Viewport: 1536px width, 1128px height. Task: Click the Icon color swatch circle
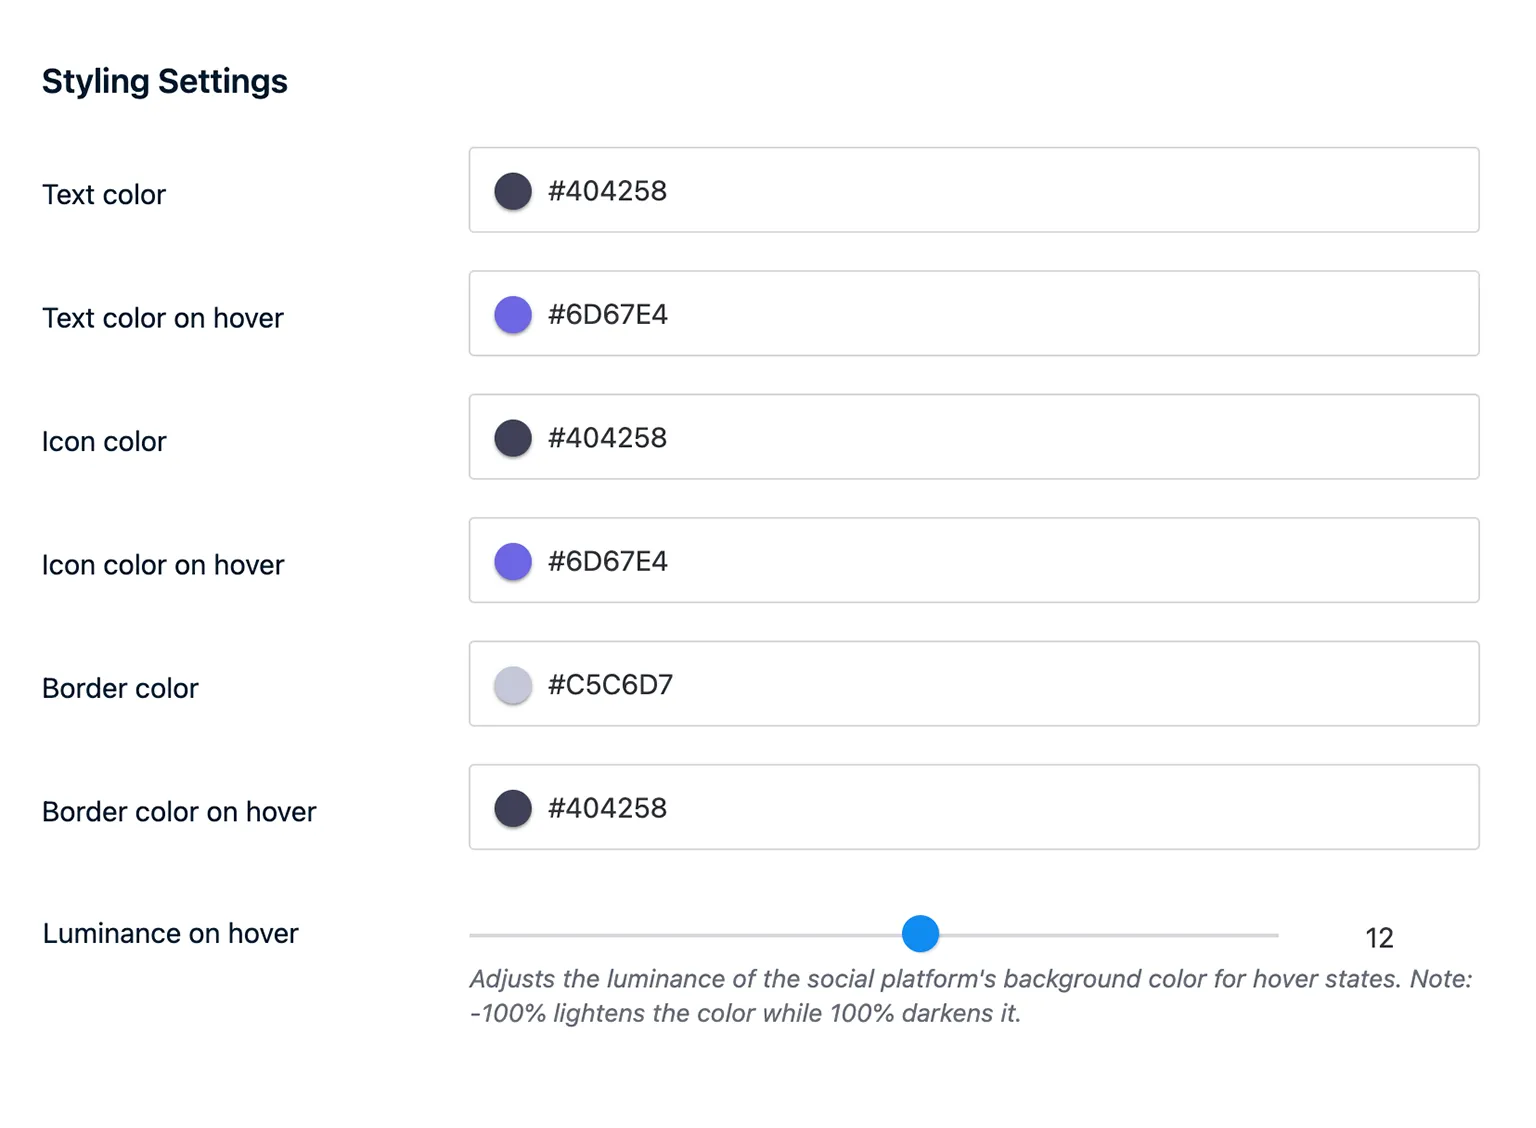pos(513,438)
